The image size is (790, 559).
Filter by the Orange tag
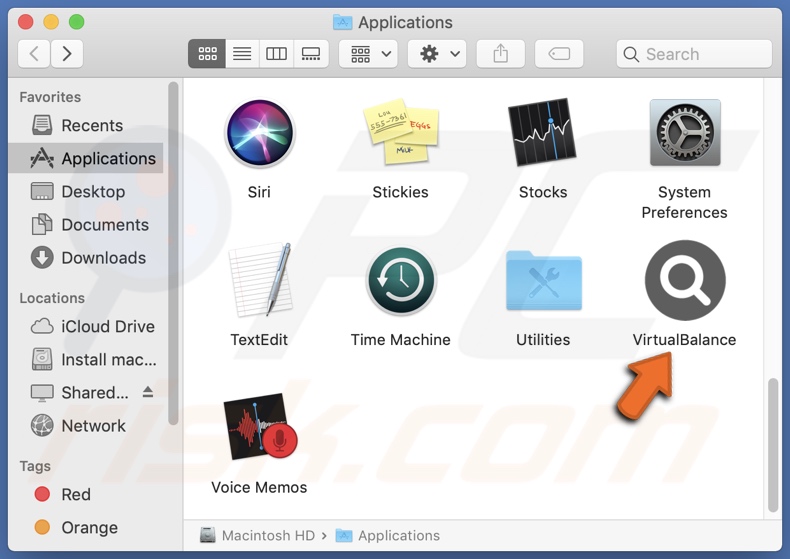pyautogui.click(x=86, y=527)
